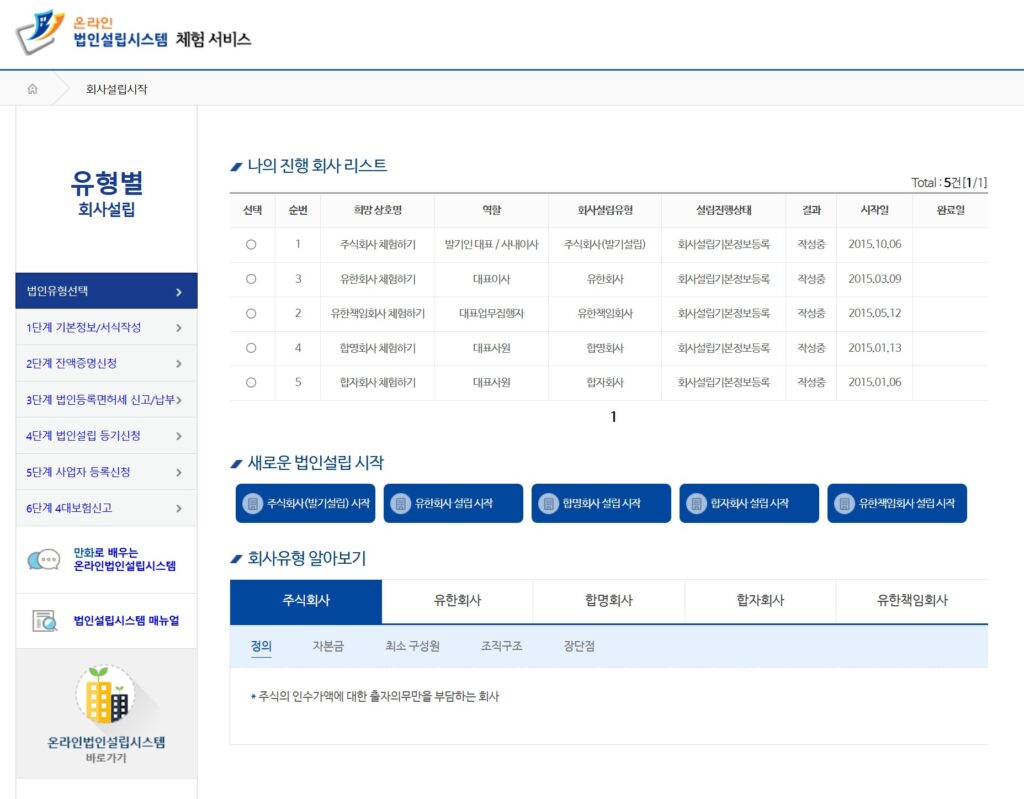Expand chevron for 2단계 잔액증명신청
1024x799 pixels.
(179, 364)
